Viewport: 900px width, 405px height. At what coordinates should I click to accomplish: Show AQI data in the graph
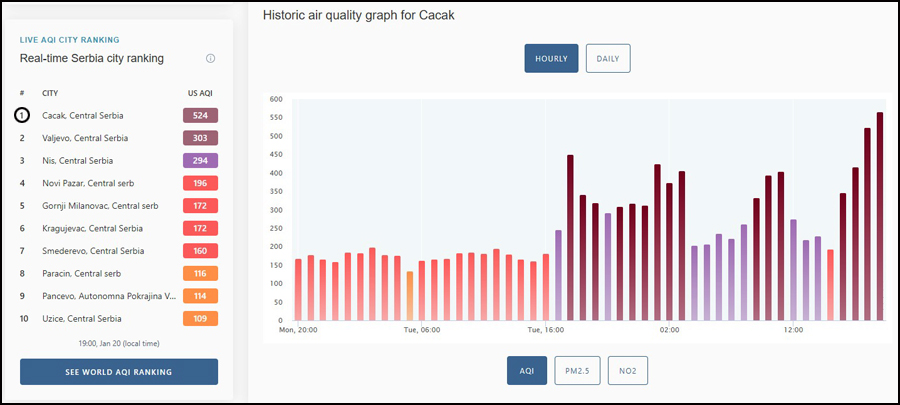[526, 371]
